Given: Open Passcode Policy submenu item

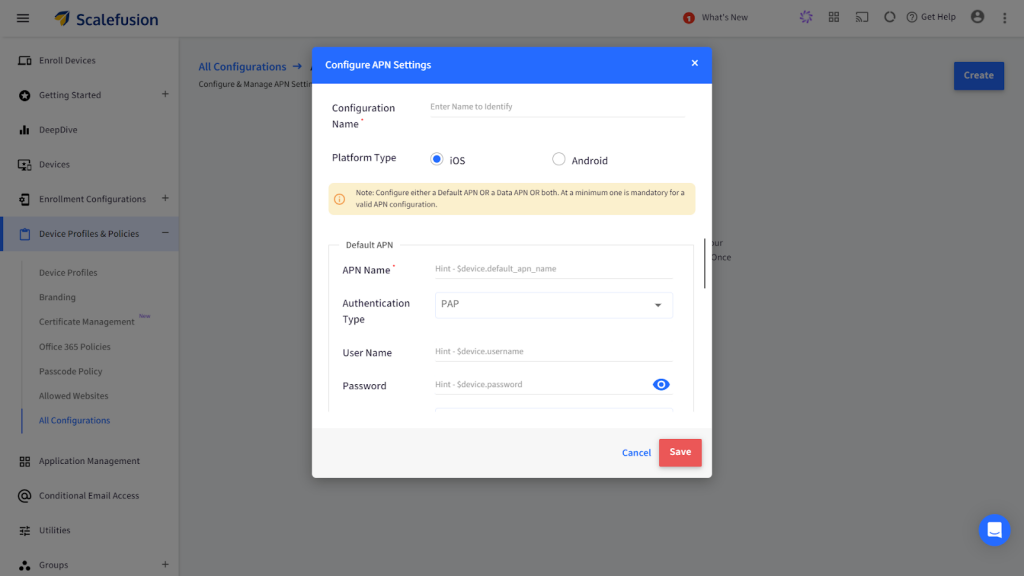Looking at the screenshot, I should click(x=71, y=372).
